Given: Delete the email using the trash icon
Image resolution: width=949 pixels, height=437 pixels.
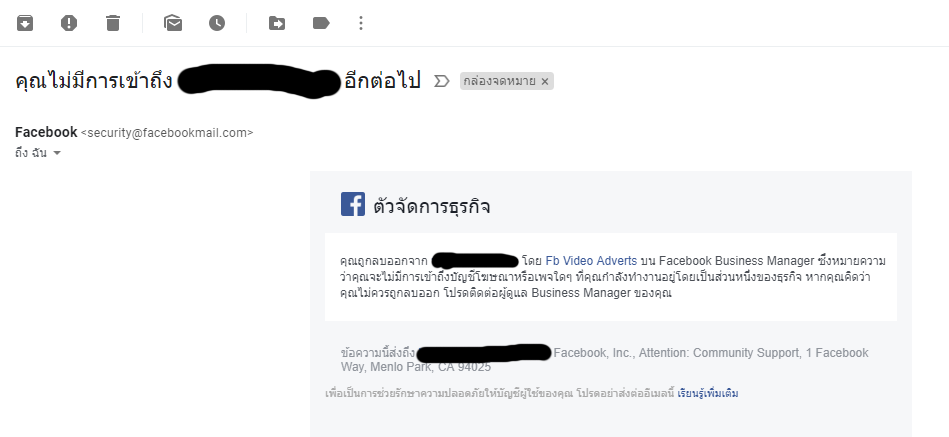Looking at the screenshot, I should pyautogui.click(x=113, y=23).
